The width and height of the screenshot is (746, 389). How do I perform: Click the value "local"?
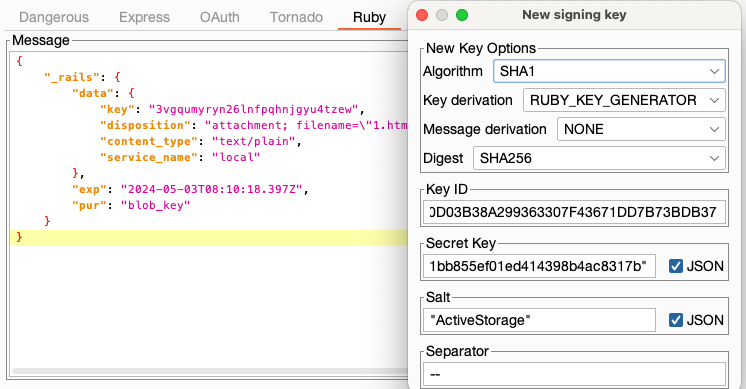point(236,157)
